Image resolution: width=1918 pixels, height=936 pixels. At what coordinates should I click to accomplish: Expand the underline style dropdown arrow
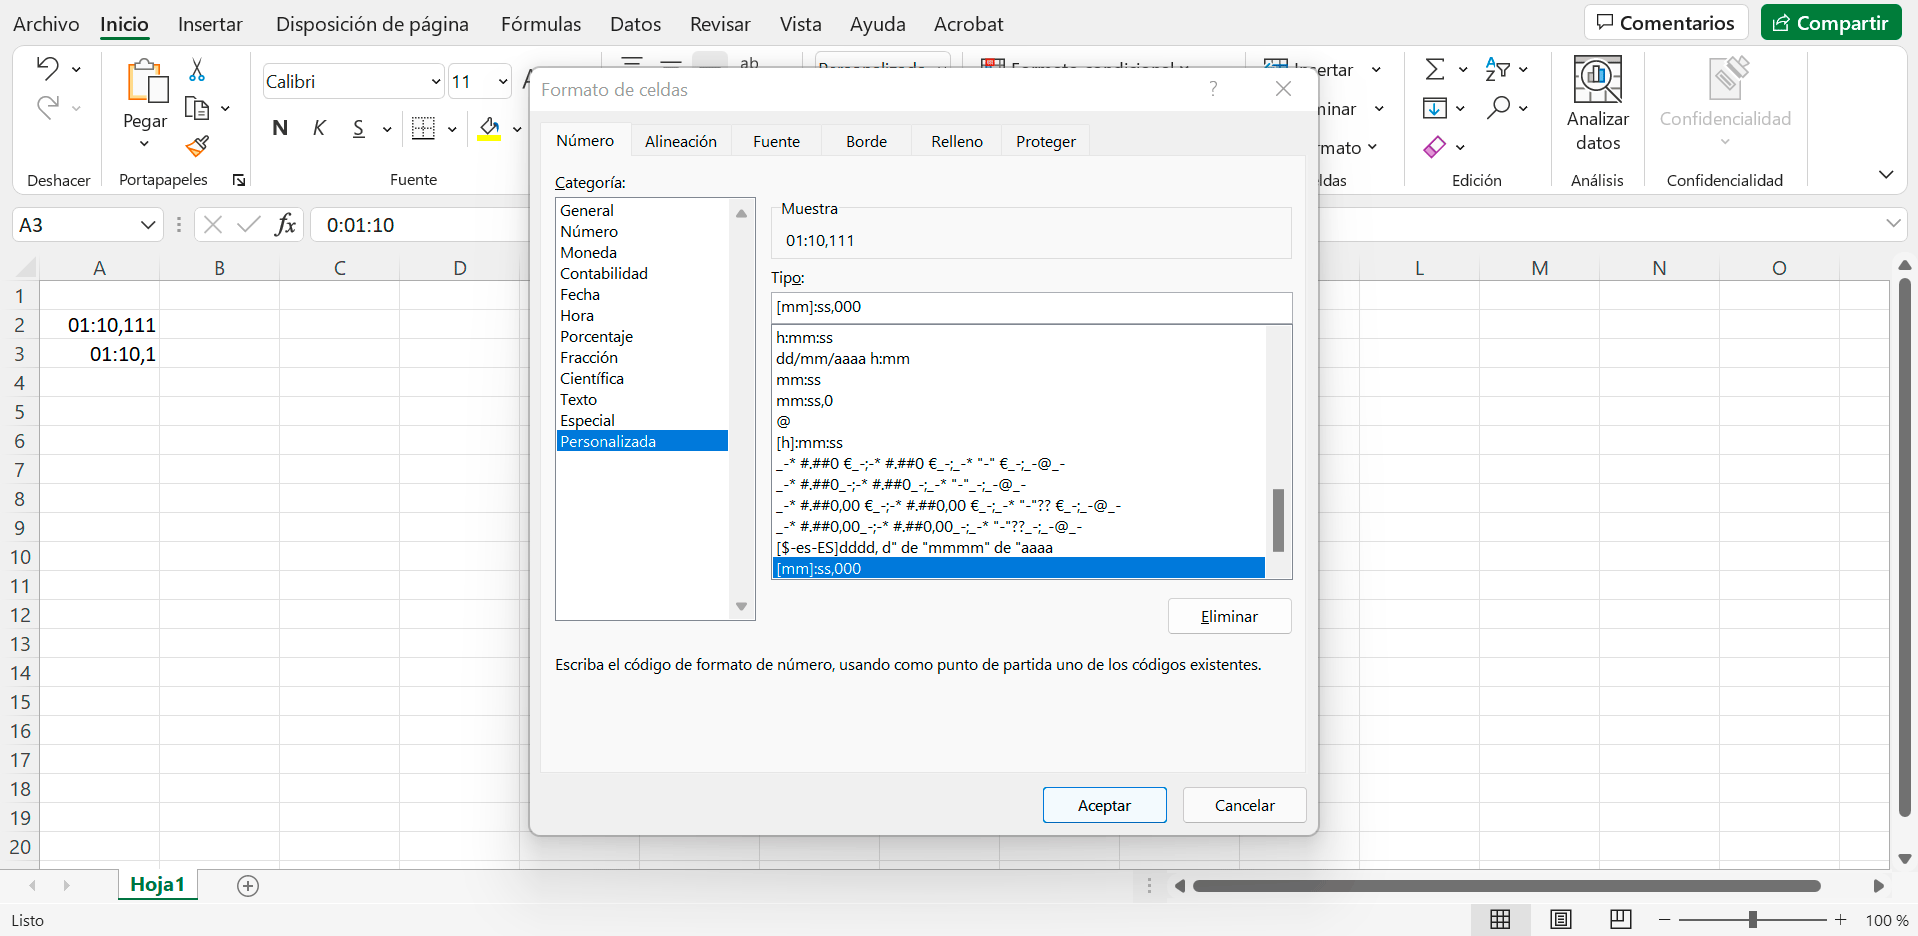(387, 129)
